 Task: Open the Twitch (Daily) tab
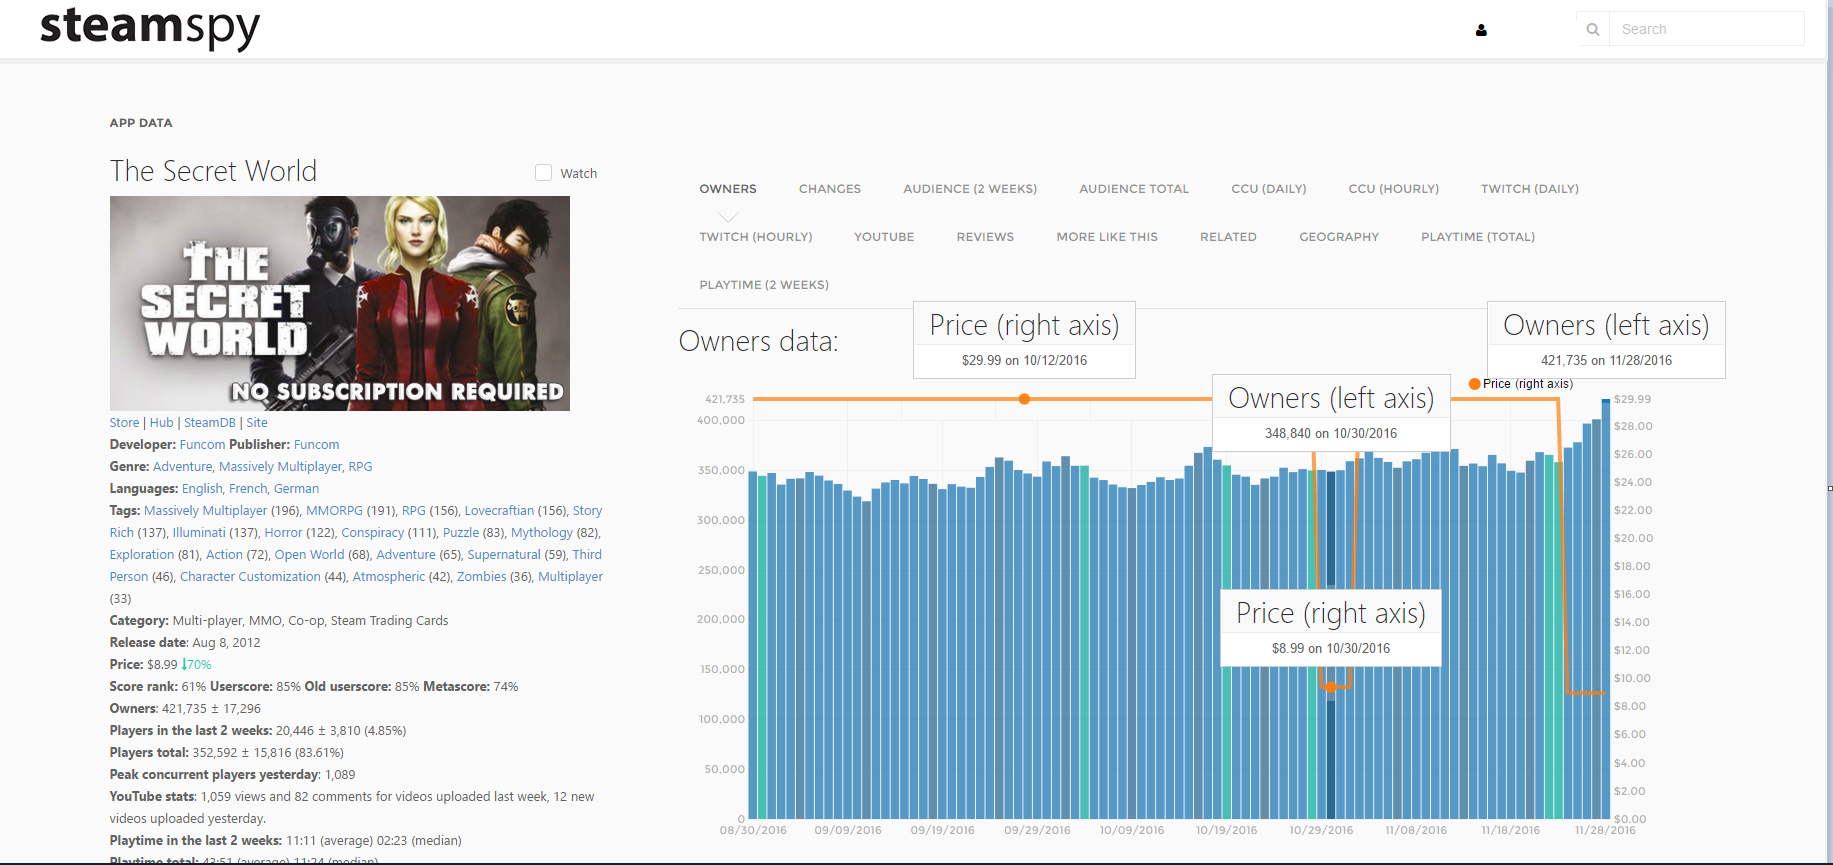click(1530, 189)
